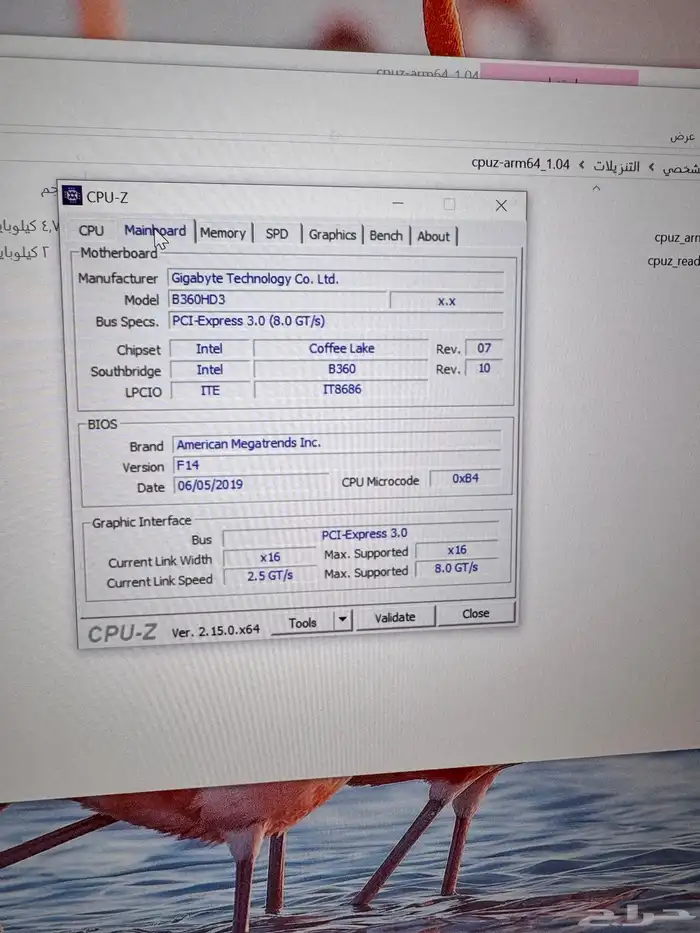Click the CPU-Z app icon in title bar

coord(72,195)
